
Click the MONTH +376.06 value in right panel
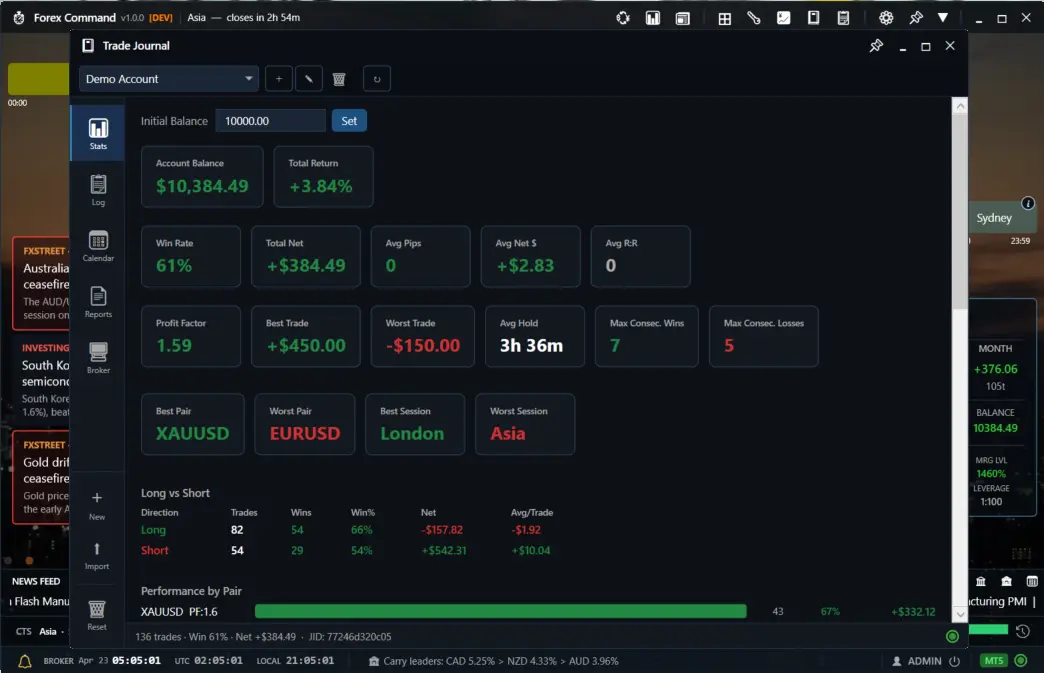point(995,369)
